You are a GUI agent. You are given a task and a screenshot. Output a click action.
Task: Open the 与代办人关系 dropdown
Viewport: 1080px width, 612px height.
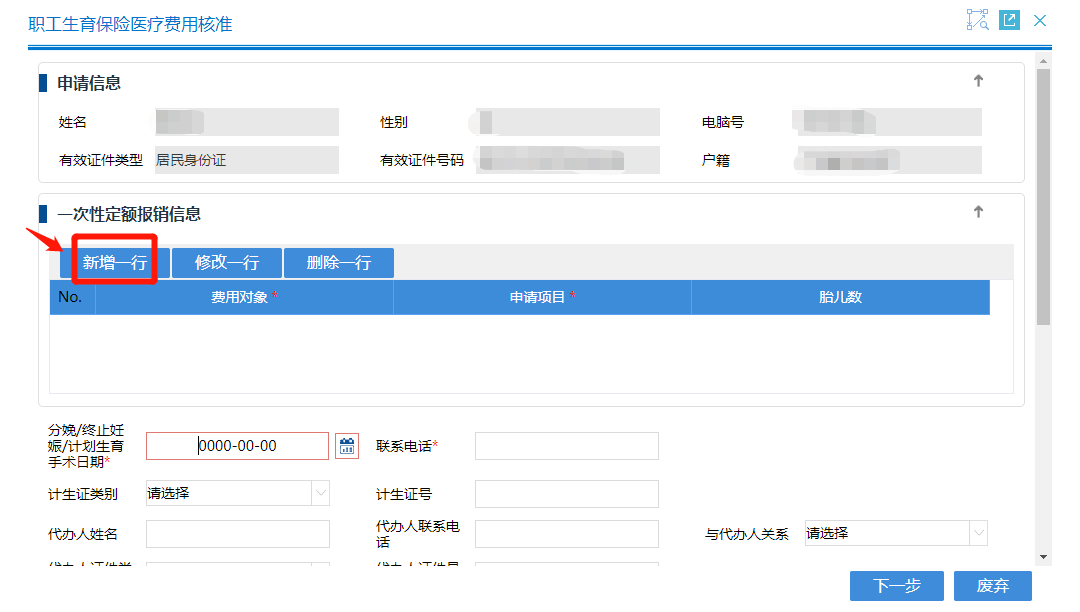pos(978,533)
